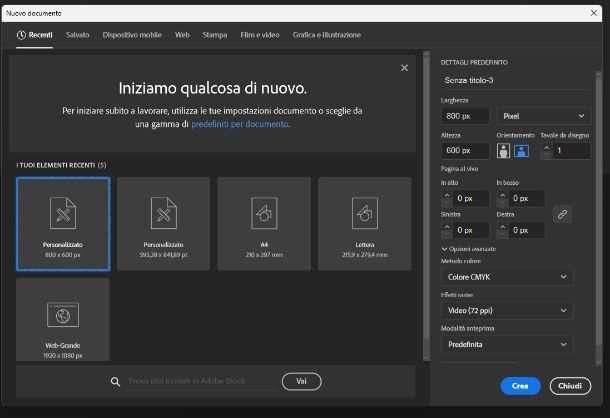
Task: Click the document name field Senza titolo-3
Action: 515,81
